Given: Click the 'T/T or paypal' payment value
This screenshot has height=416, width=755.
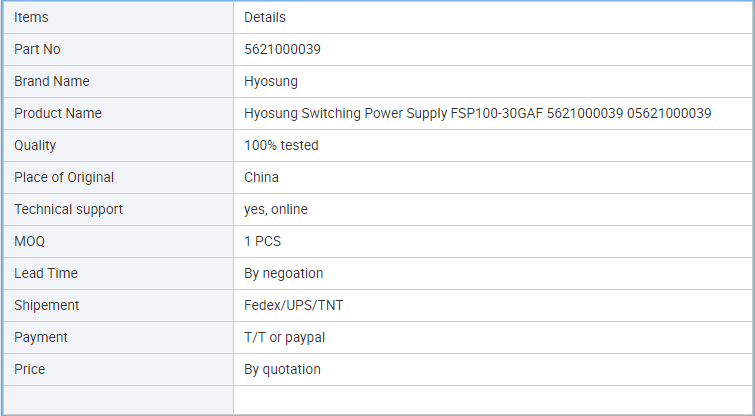Looking at the screenshot, I should coord(284,337).
